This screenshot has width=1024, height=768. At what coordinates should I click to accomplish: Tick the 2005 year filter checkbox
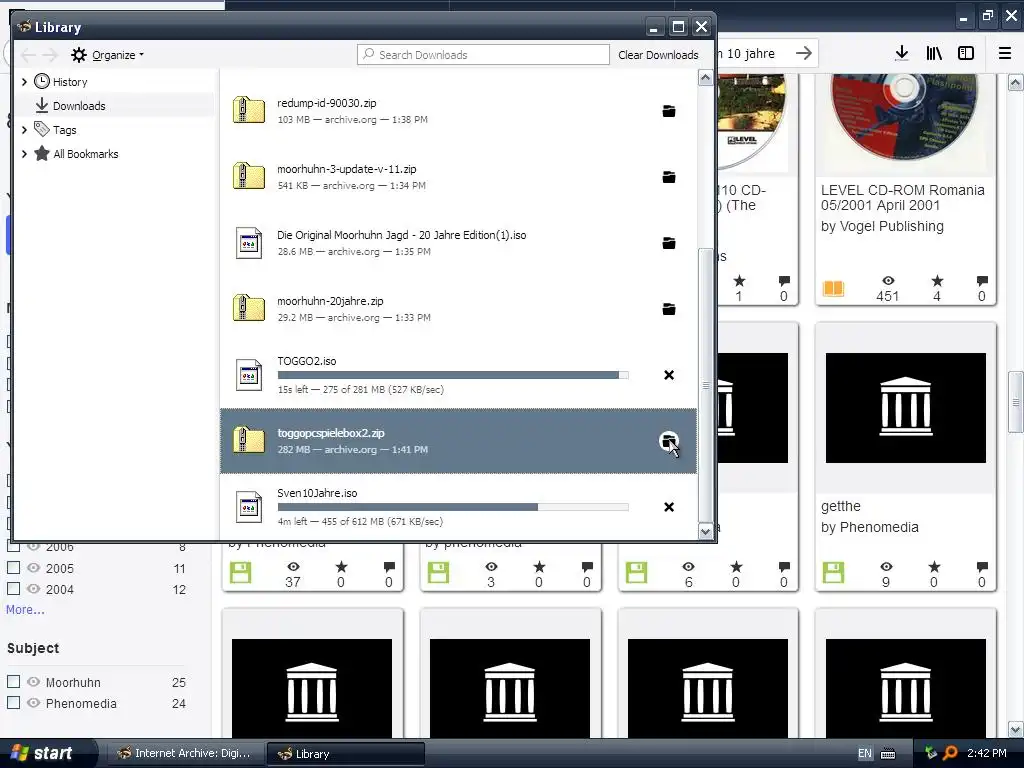[x=13, y=568]
